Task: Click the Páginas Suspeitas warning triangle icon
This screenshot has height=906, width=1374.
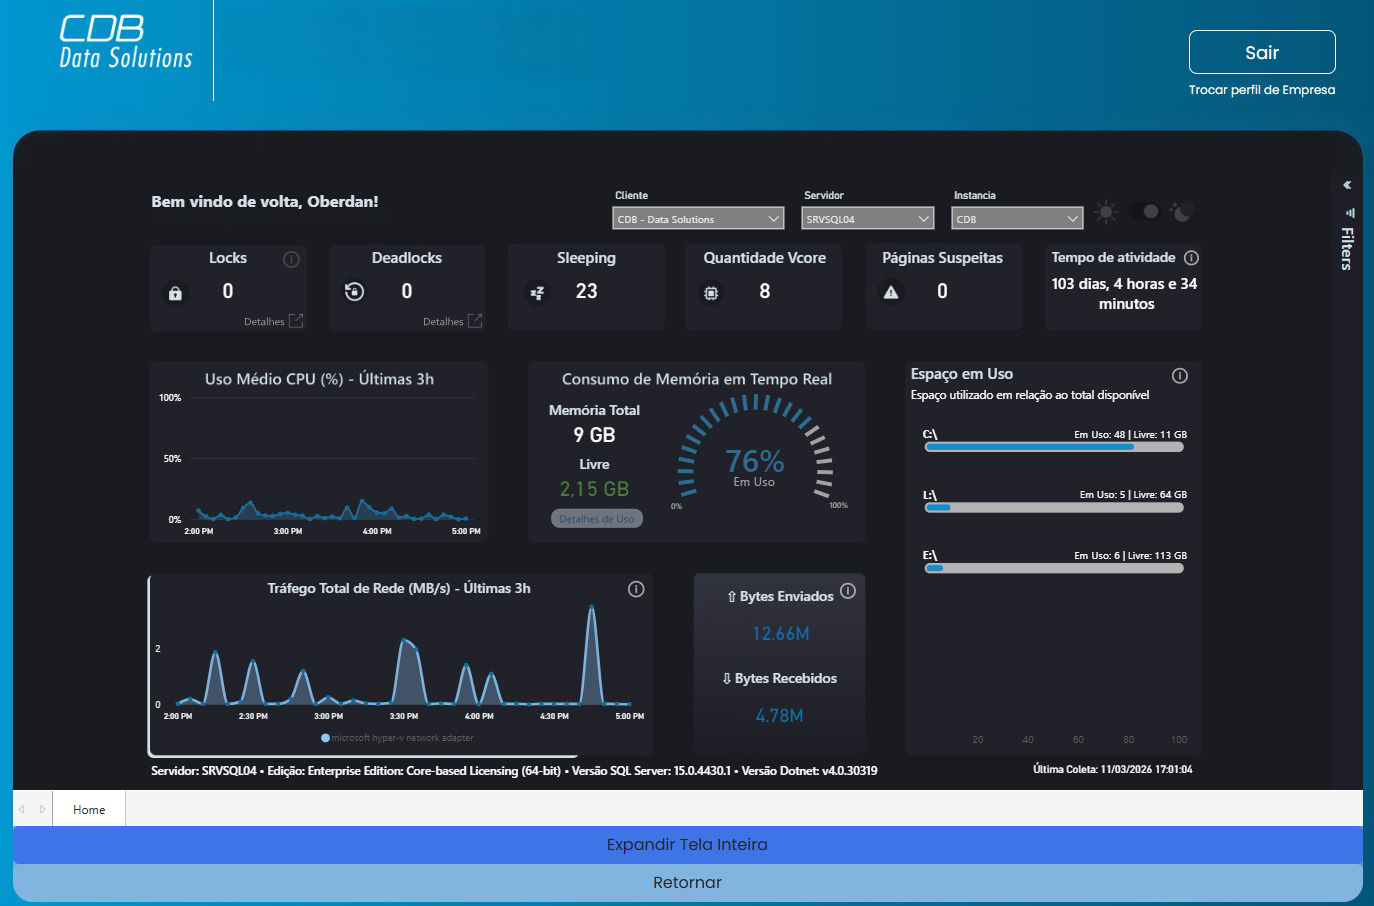Action: click(x=891, y=292)
